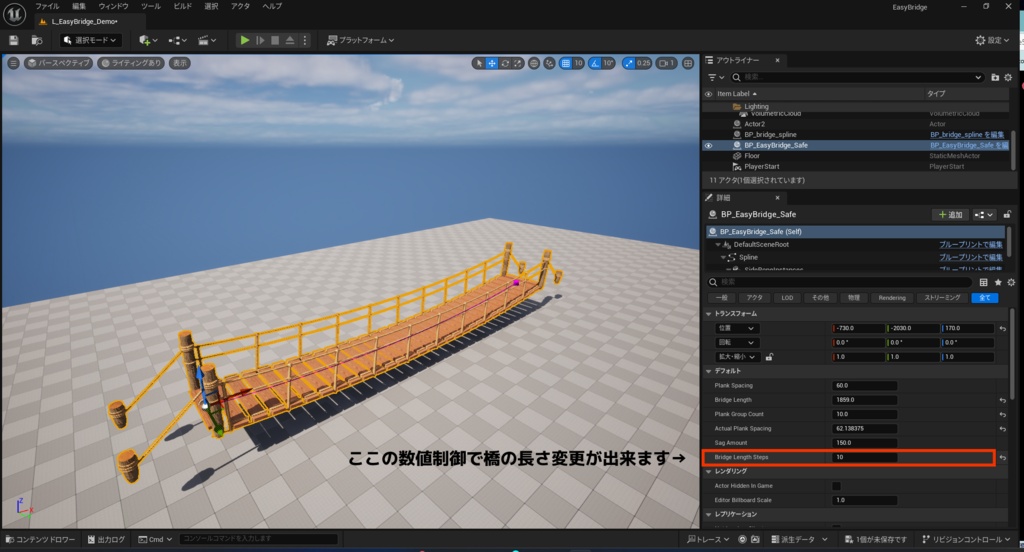The image size is (1024, 552).
Task: Open the Unreal Engine logo button
Action: point(14,14)
